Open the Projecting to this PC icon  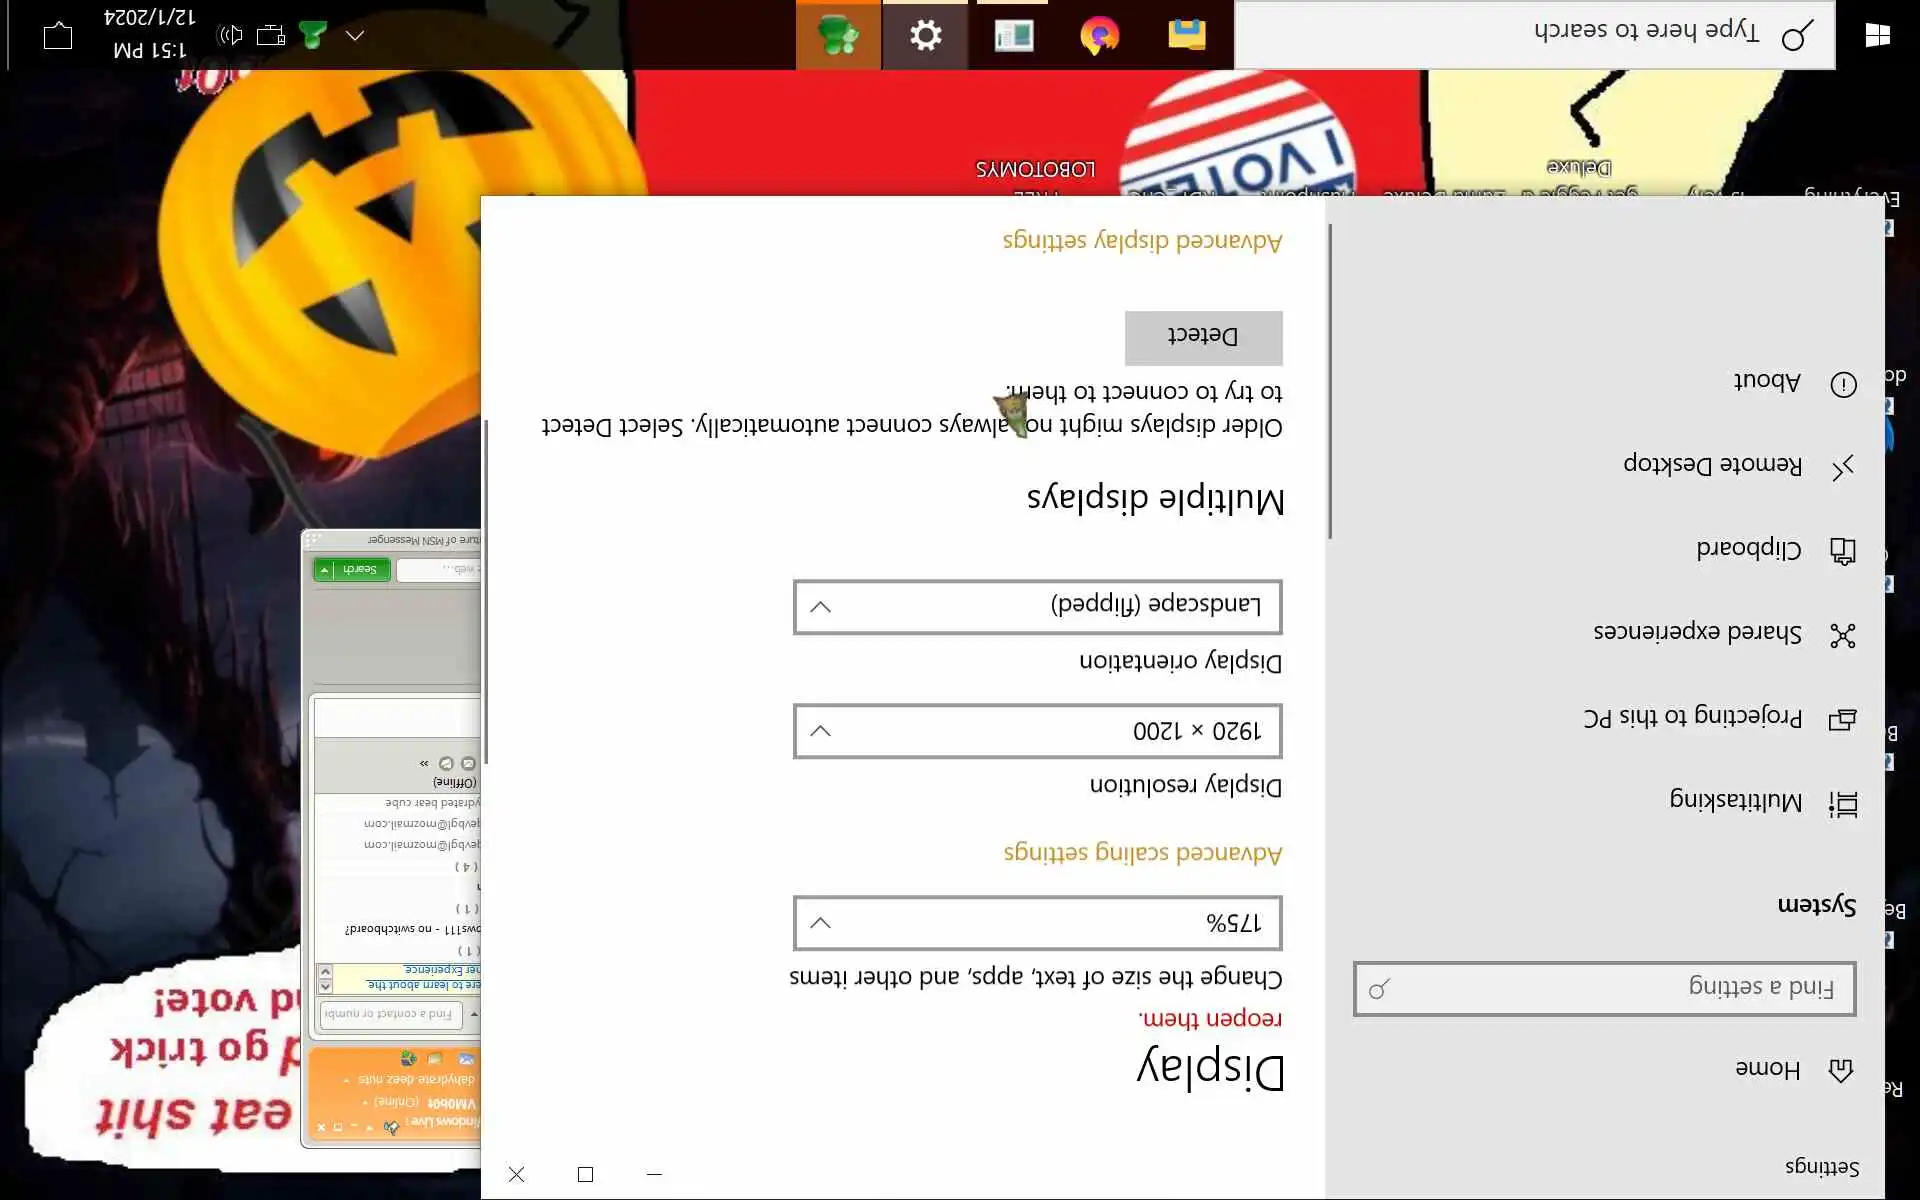(x=1843, y=719)
